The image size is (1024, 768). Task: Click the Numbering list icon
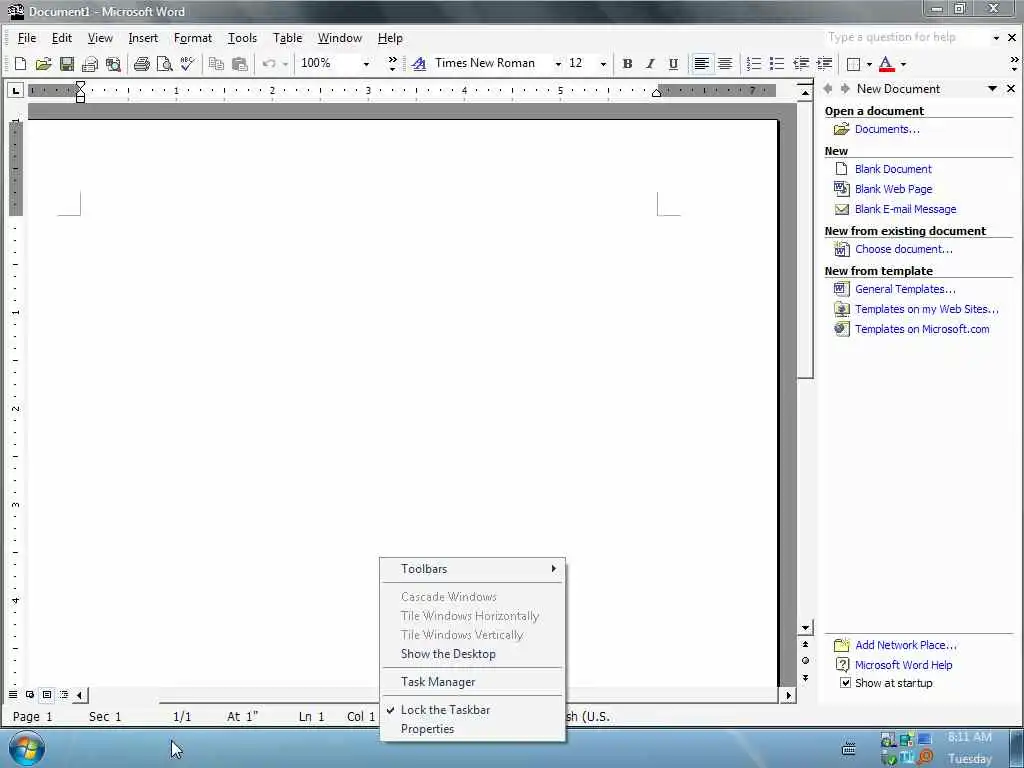(754, 63)
